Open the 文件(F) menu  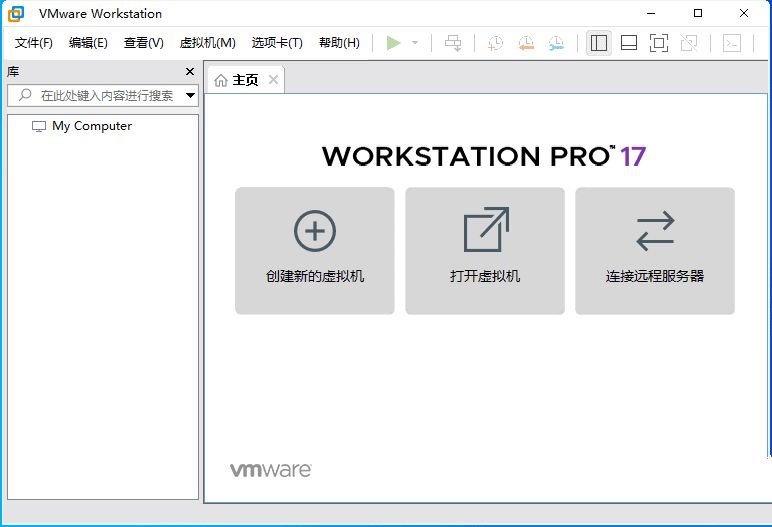34,43
